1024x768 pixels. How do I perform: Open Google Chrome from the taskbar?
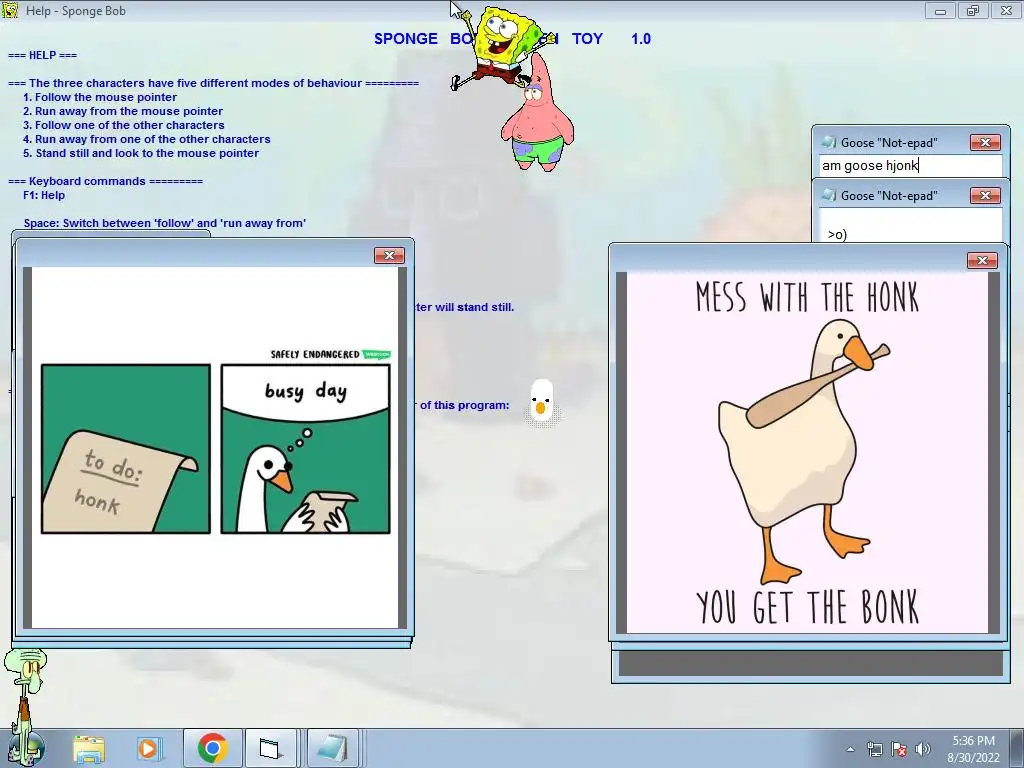point(212,748)
